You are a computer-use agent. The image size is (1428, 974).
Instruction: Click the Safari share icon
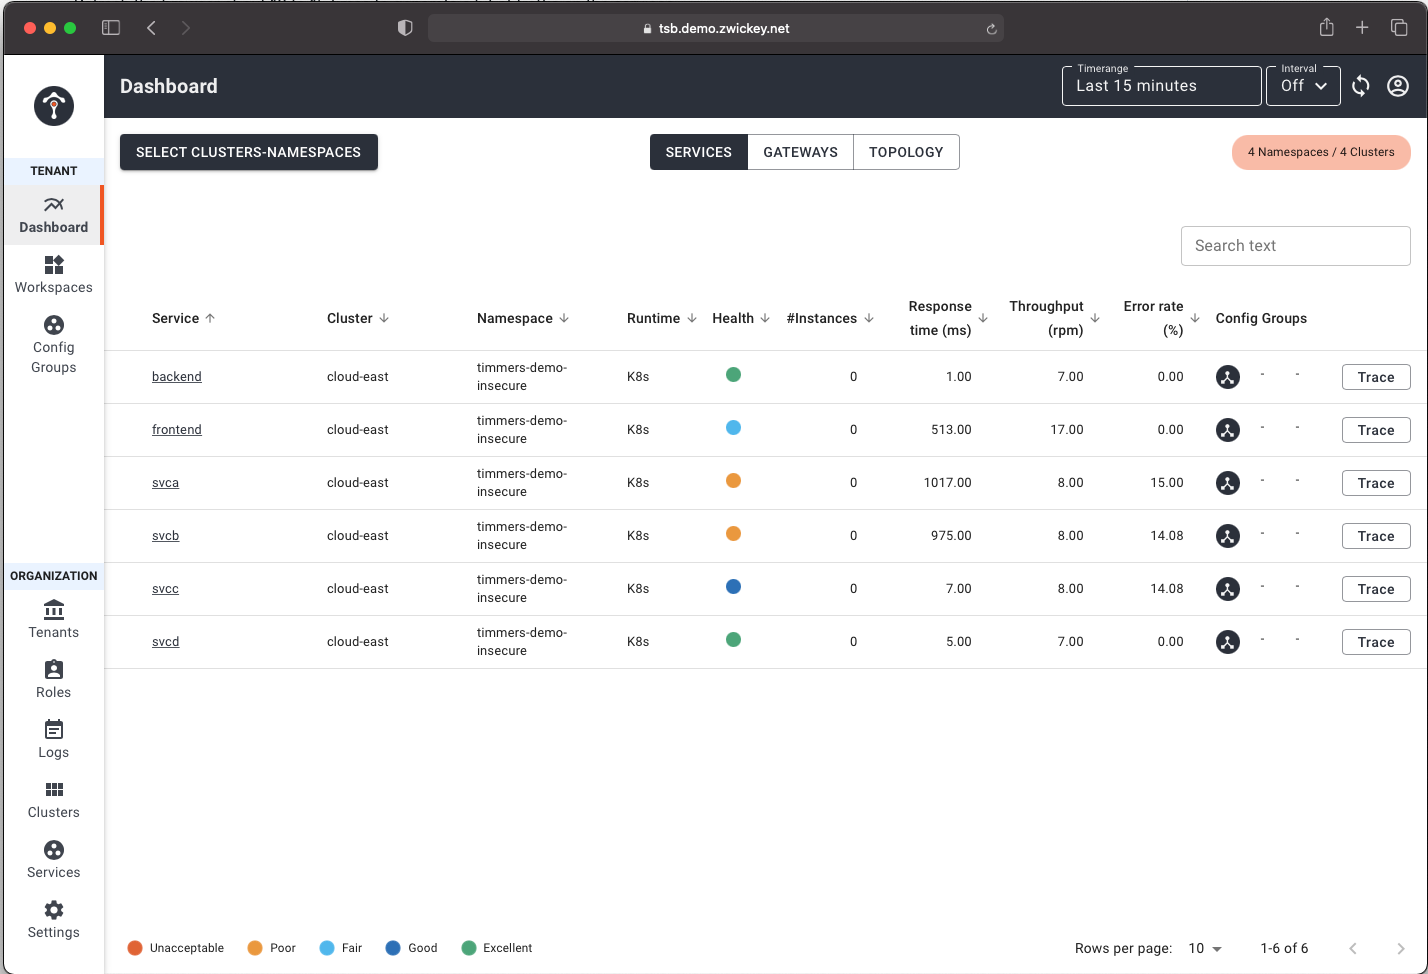1326,27
